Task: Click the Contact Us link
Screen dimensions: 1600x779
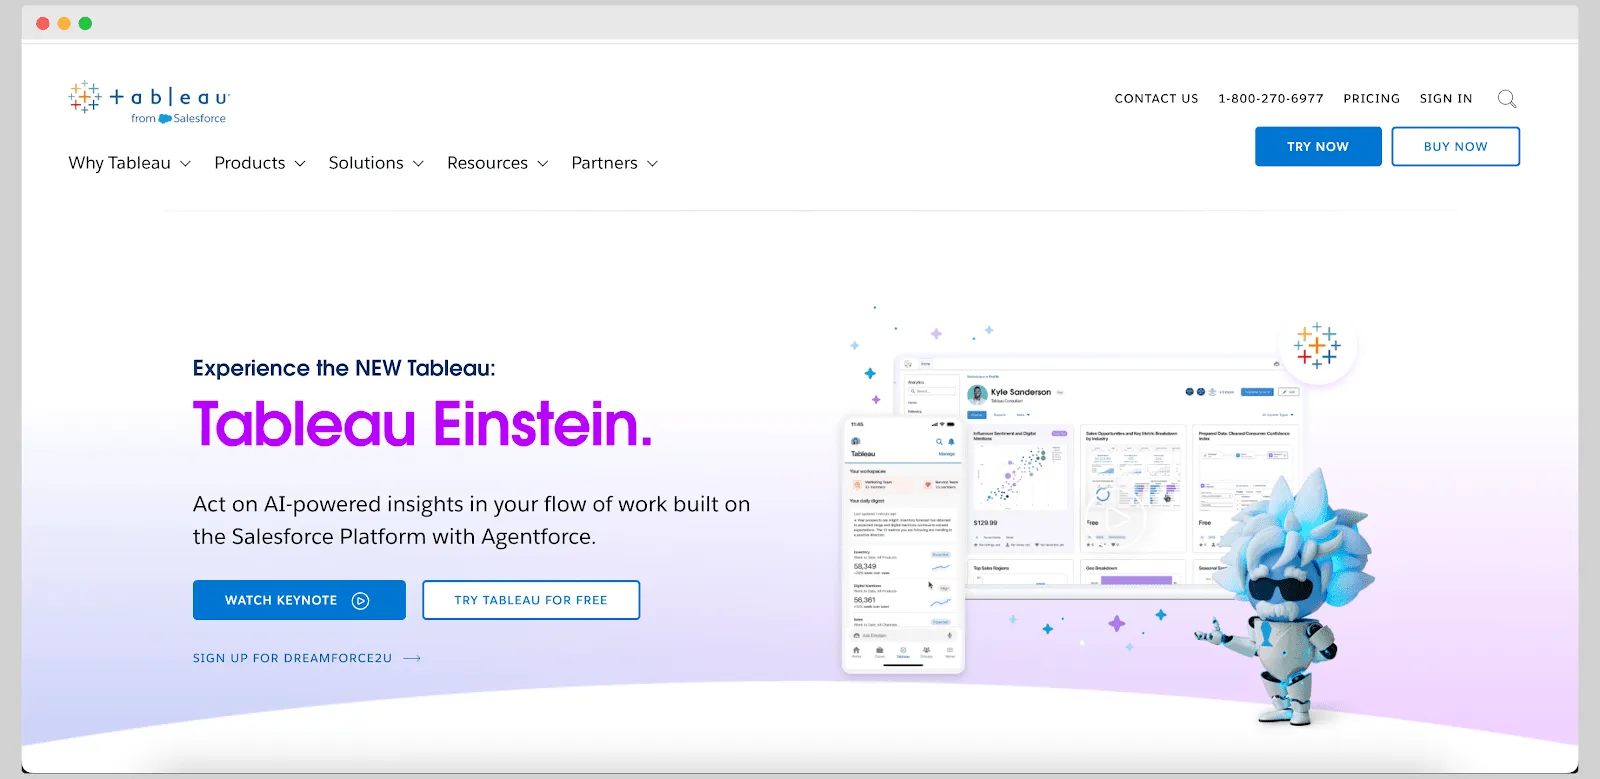Action: coord(1156,99)
